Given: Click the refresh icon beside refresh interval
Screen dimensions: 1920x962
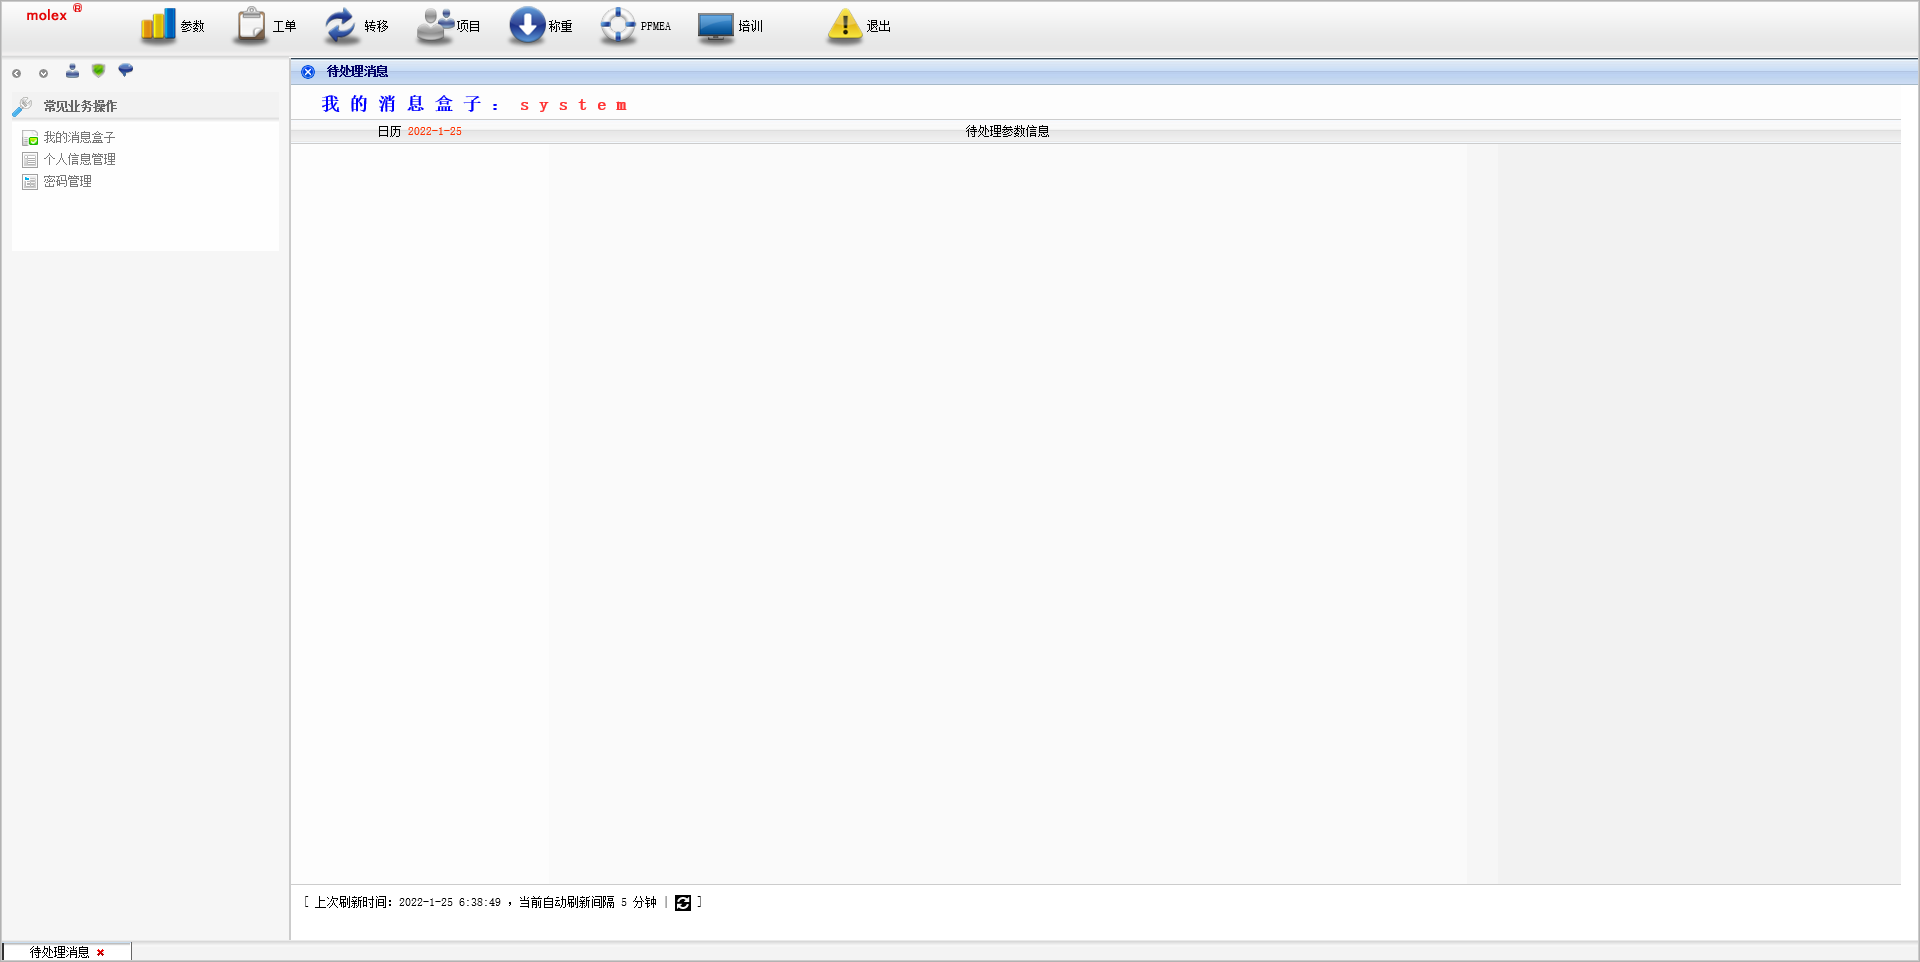Looking at the screenshot, I should (x=683, y=903).
